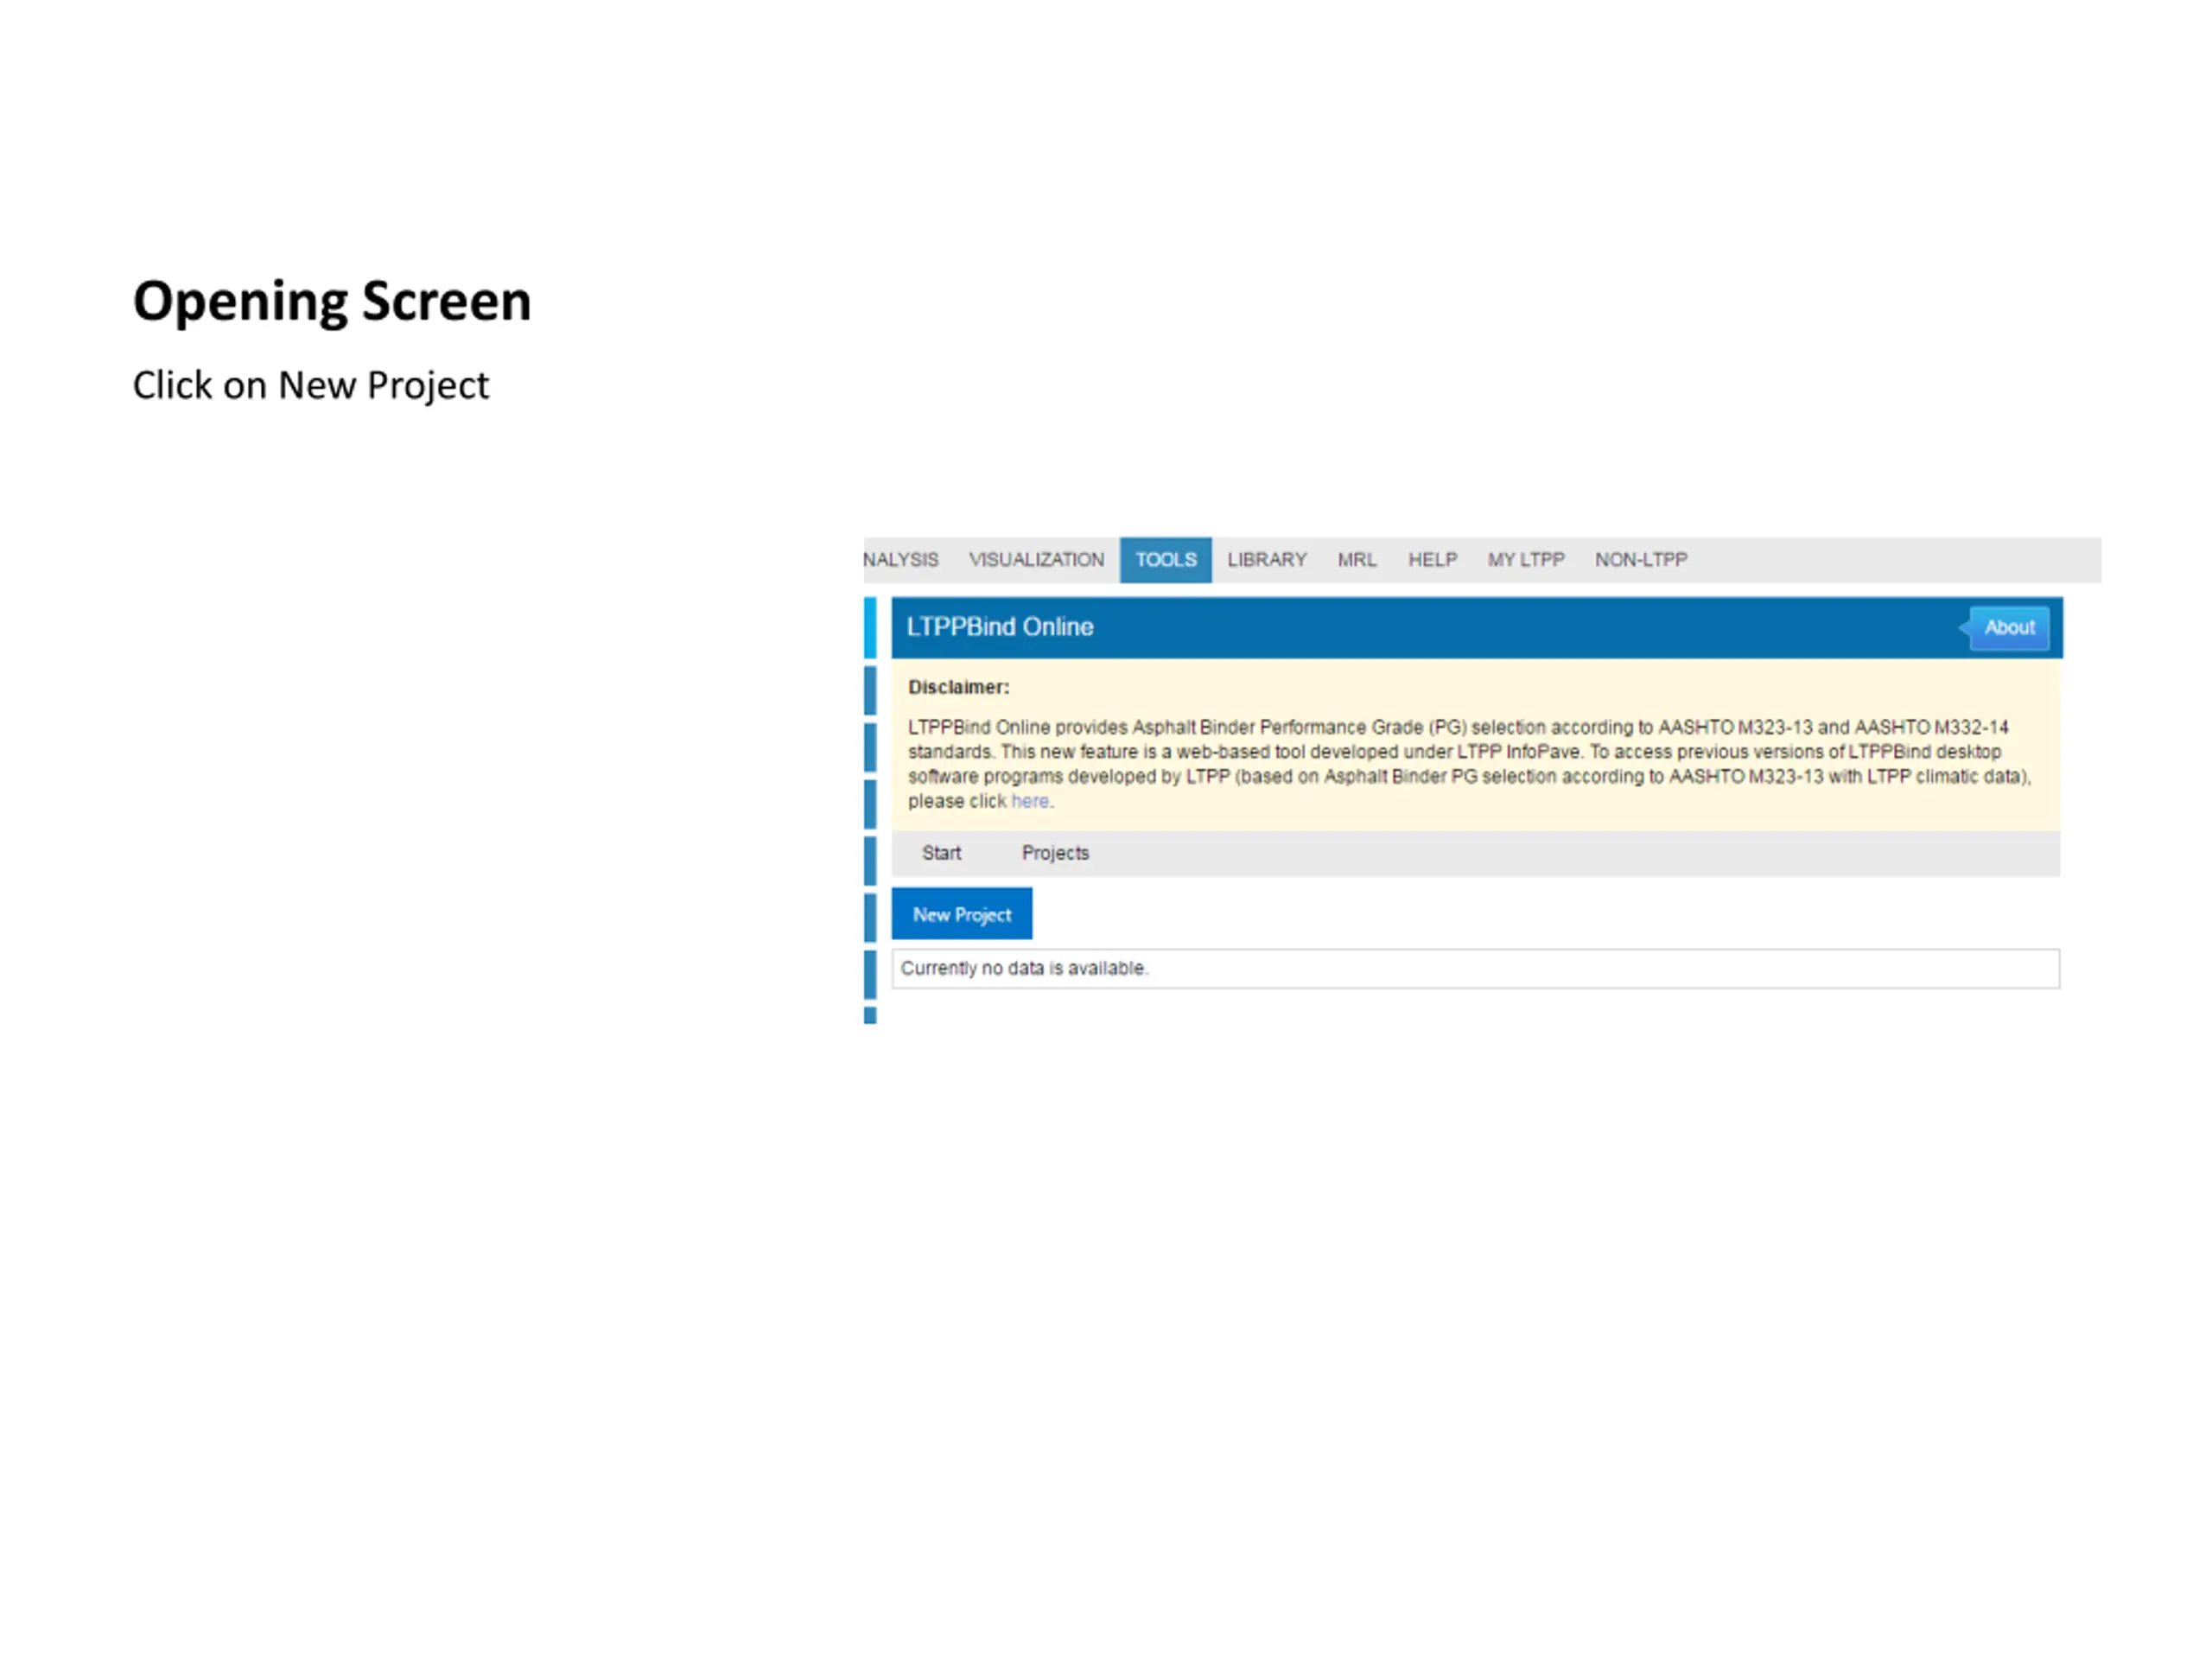
Task: Select the MRL navigation item
Action: [x=1356, y=560]
